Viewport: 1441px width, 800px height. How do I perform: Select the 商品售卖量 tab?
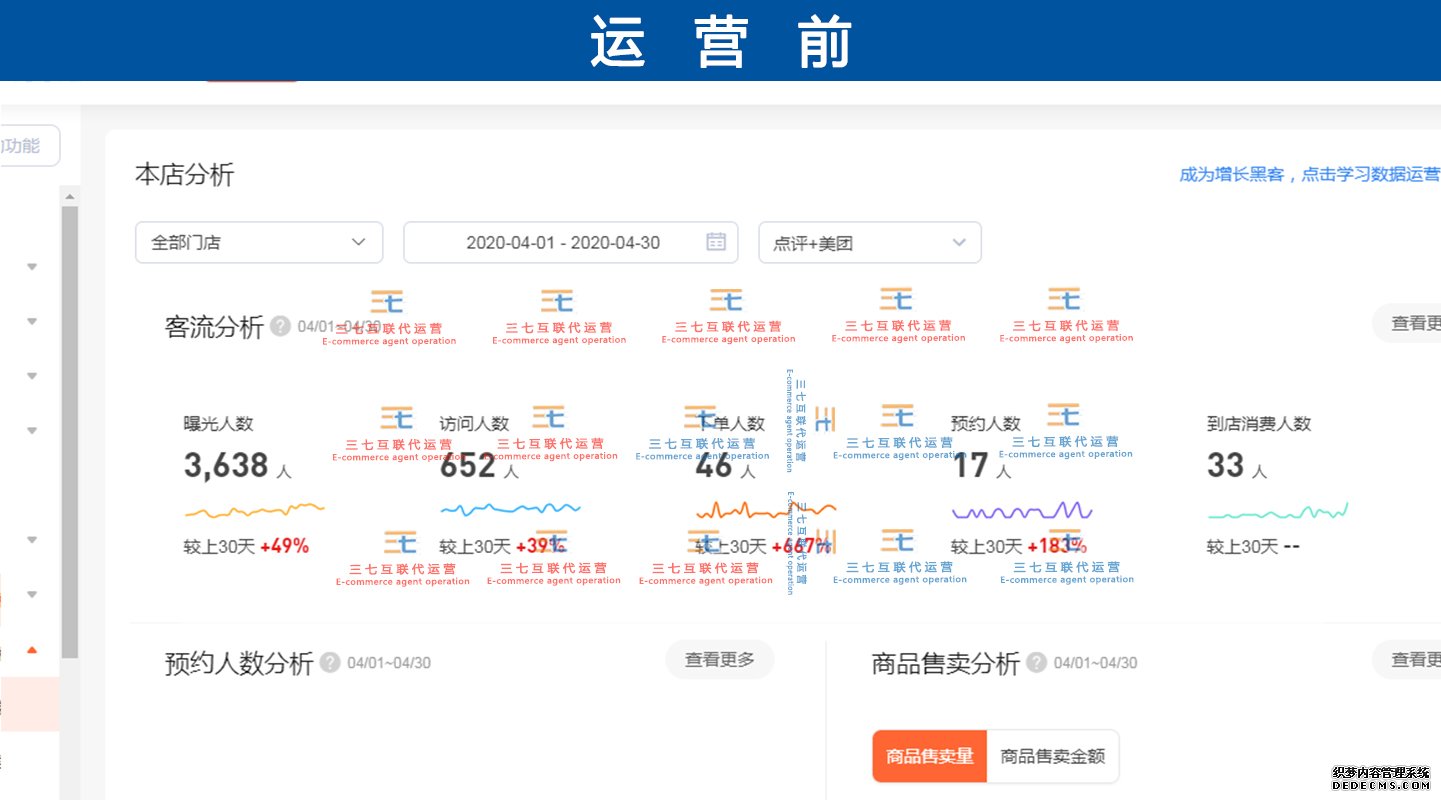tap(930, 756)
